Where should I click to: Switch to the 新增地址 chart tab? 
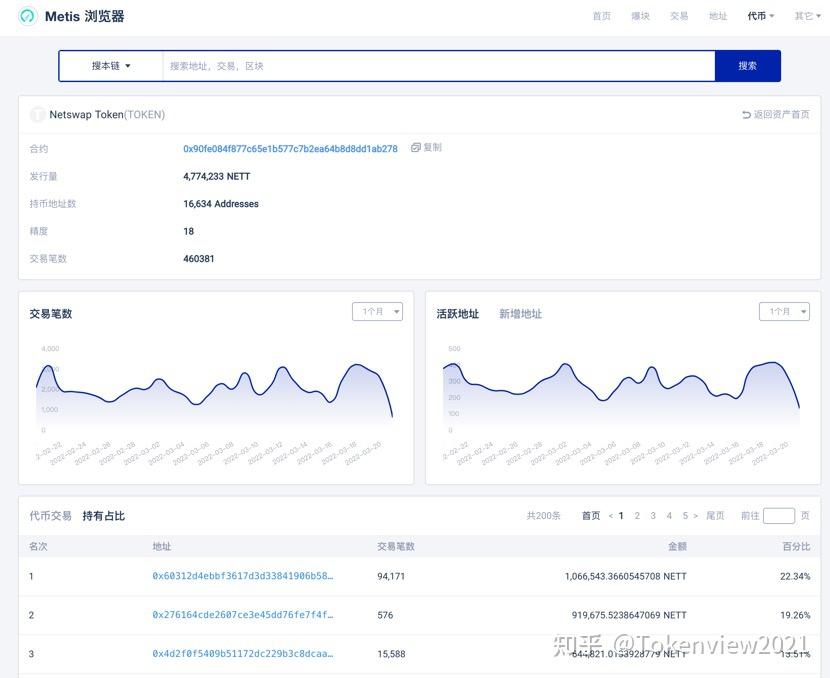[x=520, y=314]
